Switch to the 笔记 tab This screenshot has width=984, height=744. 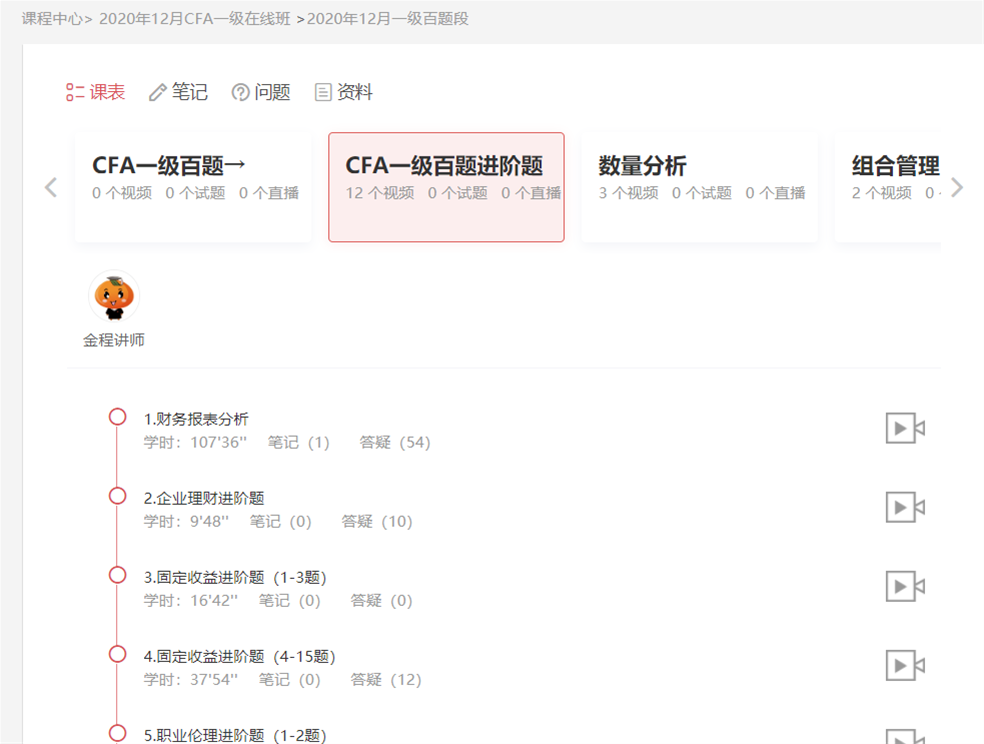[x=178, y=93]
